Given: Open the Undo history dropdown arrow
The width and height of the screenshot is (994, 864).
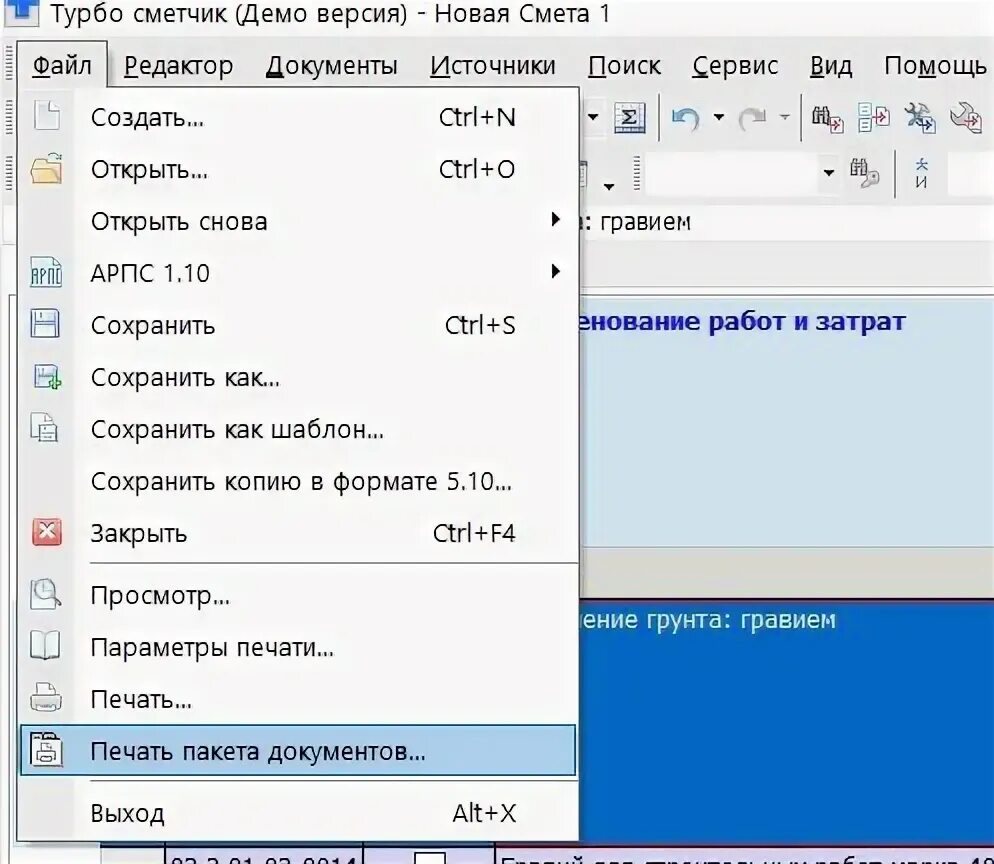Looking at the screenshot, I should click(x=719, y=117).
